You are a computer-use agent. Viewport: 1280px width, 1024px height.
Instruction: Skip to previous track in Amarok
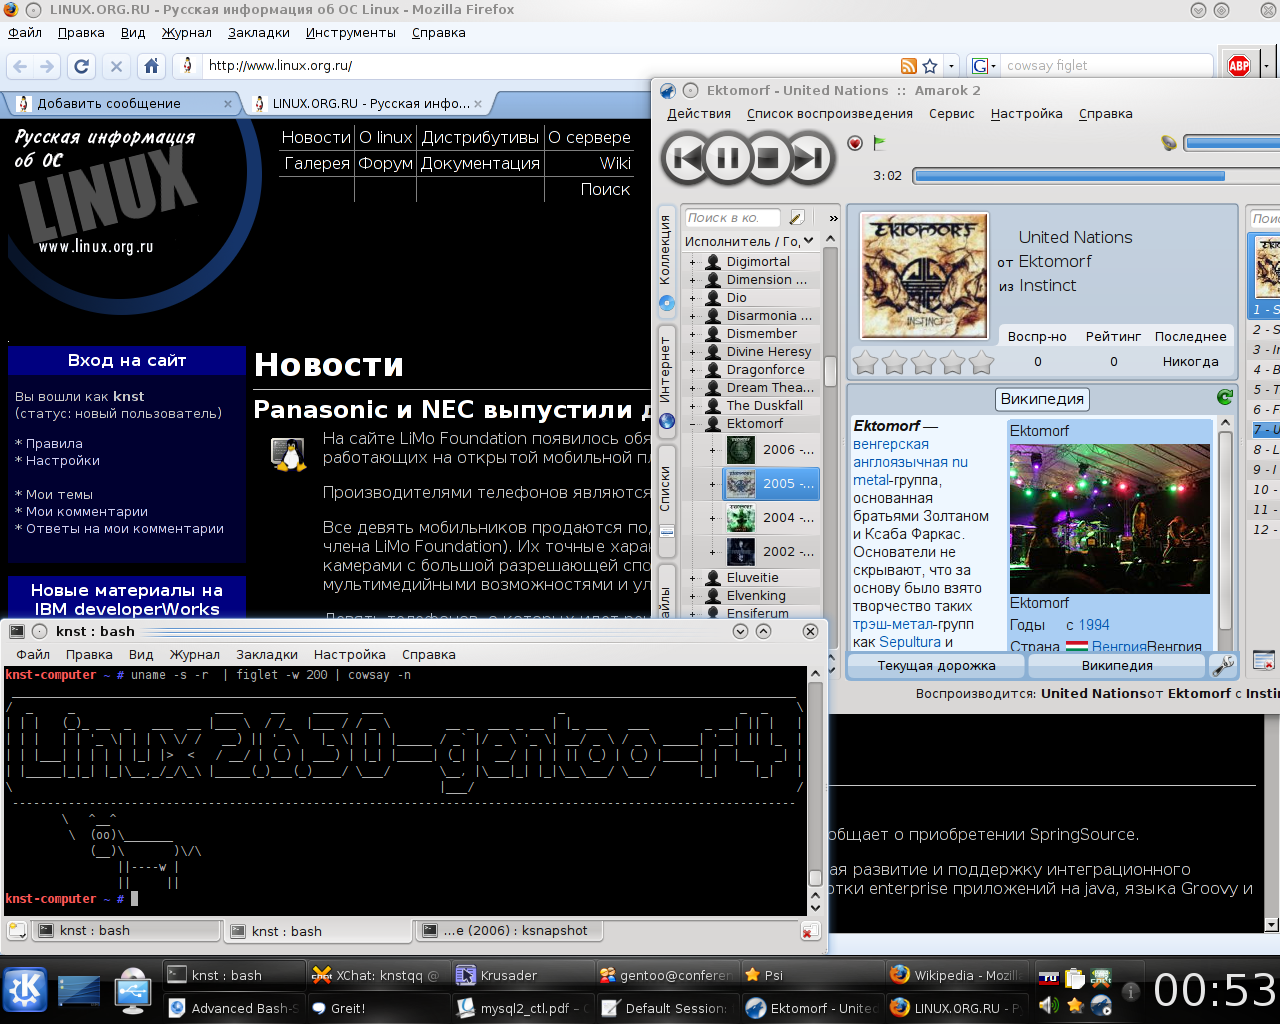click(x=686, y=157)
